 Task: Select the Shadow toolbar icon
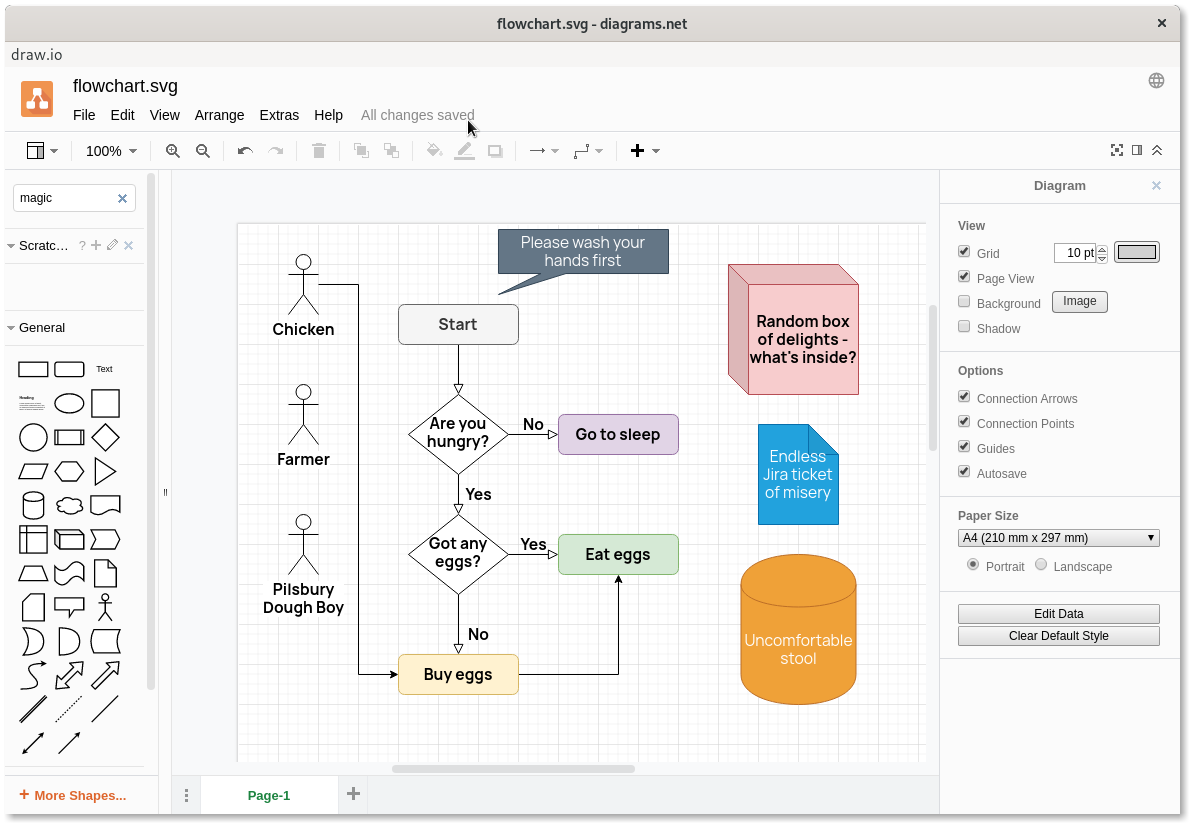tap(494, 151)
